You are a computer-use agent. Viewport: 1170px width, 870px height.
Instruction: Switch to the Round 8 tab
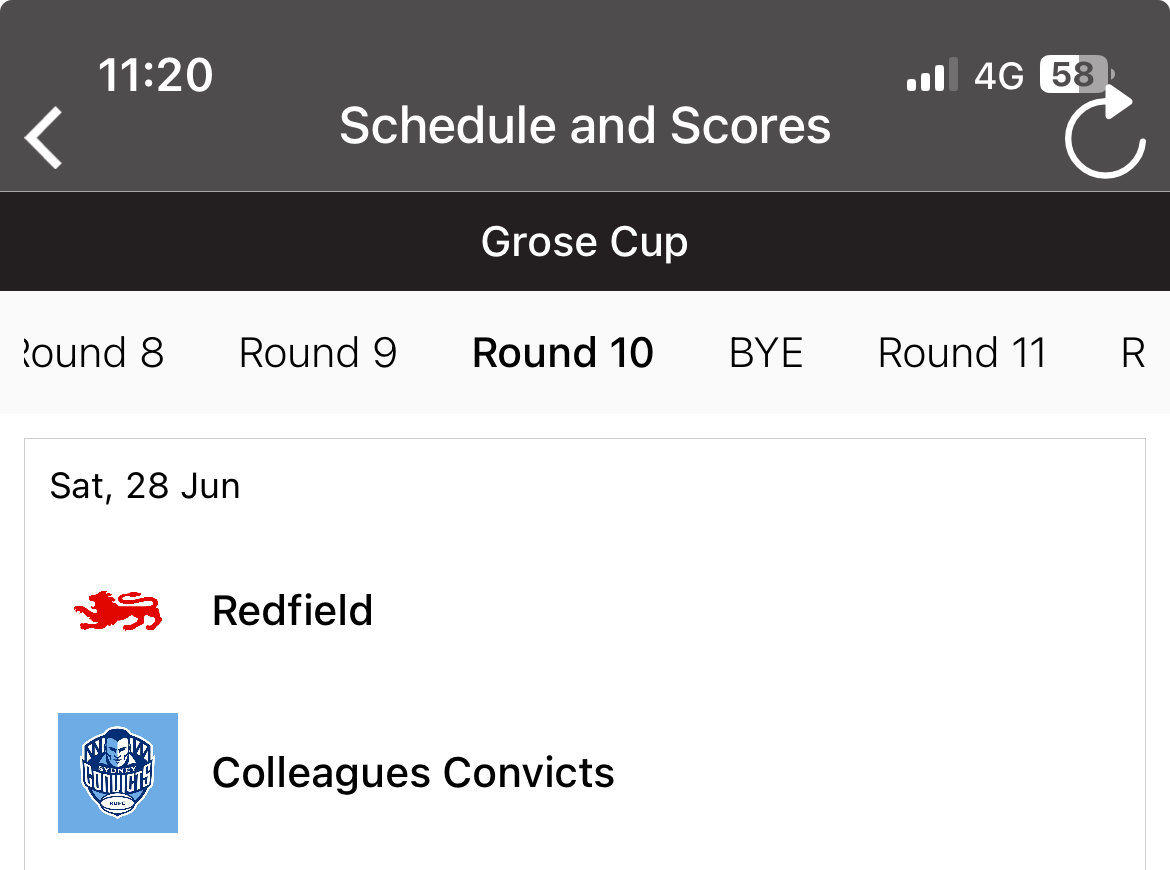[93, 353]
